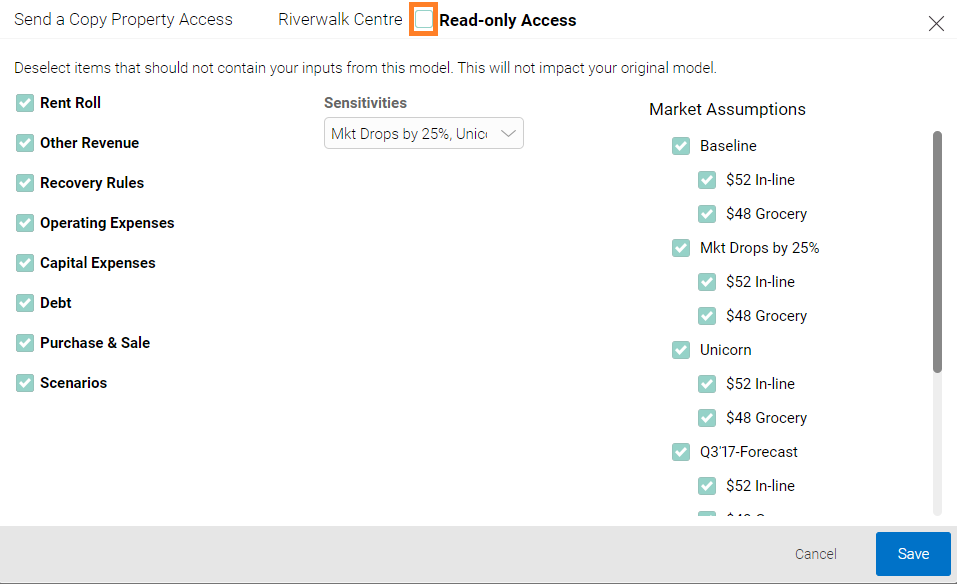Toggle the Operating Expenses checkbox
The image size is (957, 584).
(x=25, y=223)
